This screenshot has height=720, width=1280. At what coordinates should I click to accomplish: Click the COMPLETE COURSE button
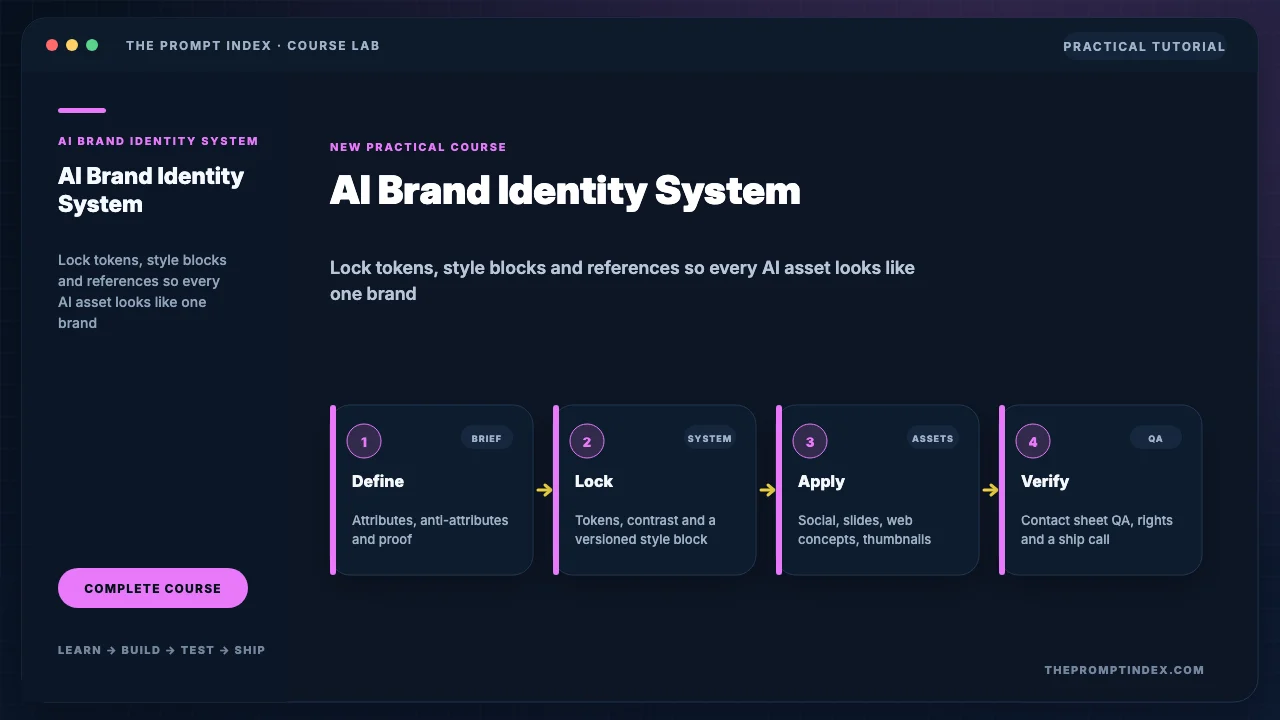pyautogui.click(x=153, y=588)
